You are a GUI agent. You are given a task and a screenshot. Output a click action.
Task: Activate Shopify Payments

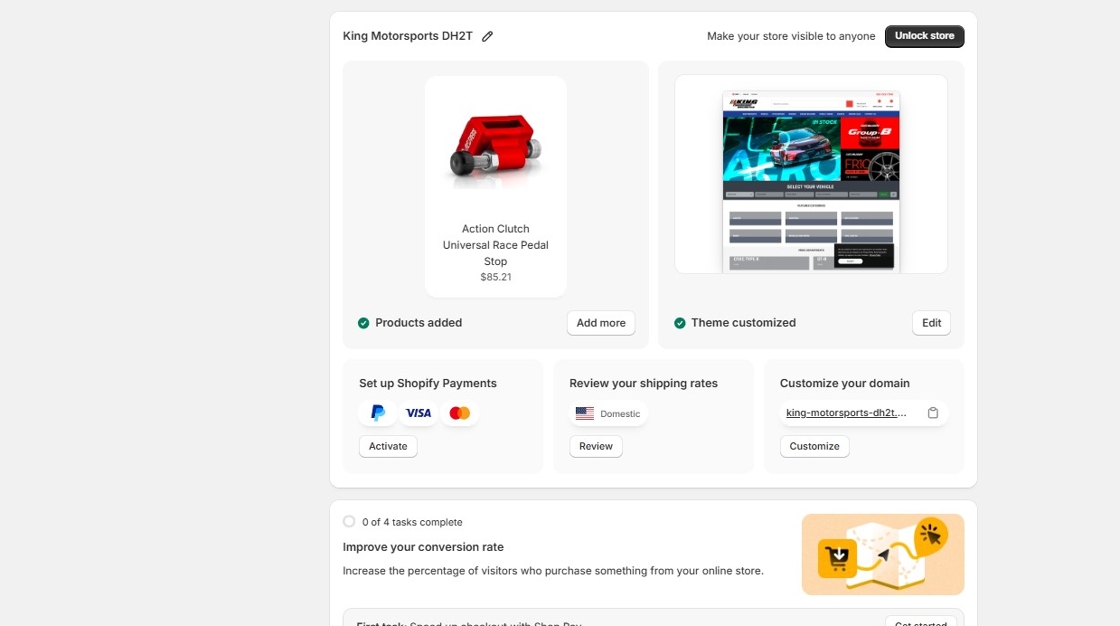388,446
